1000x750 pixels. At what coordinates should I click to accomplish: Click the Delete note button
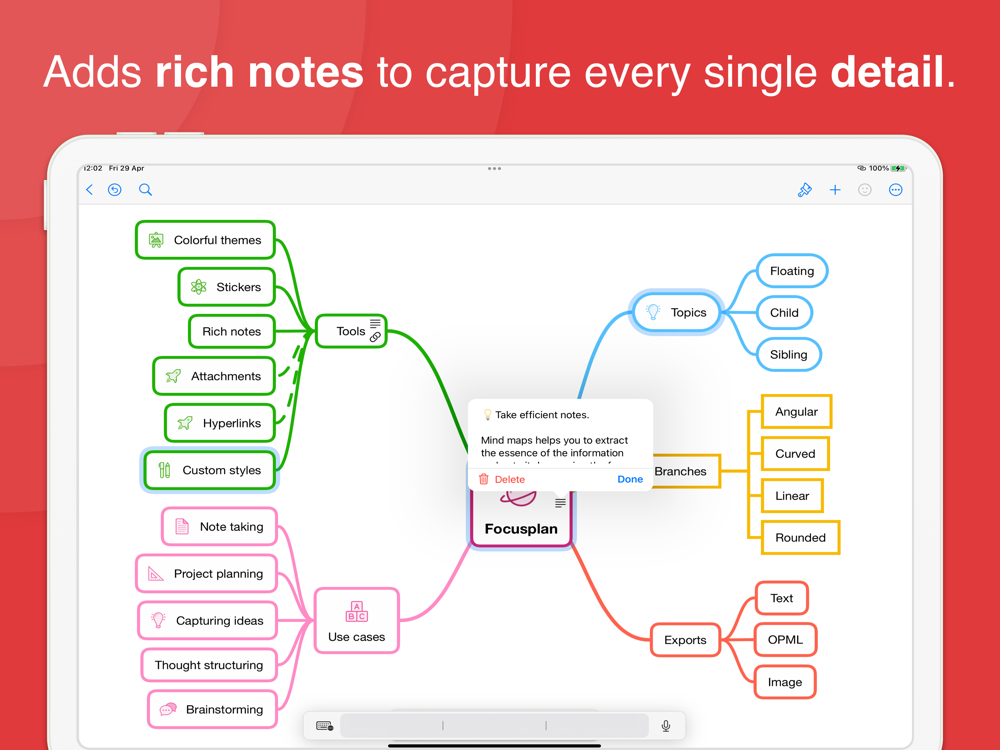click(502, 479)
